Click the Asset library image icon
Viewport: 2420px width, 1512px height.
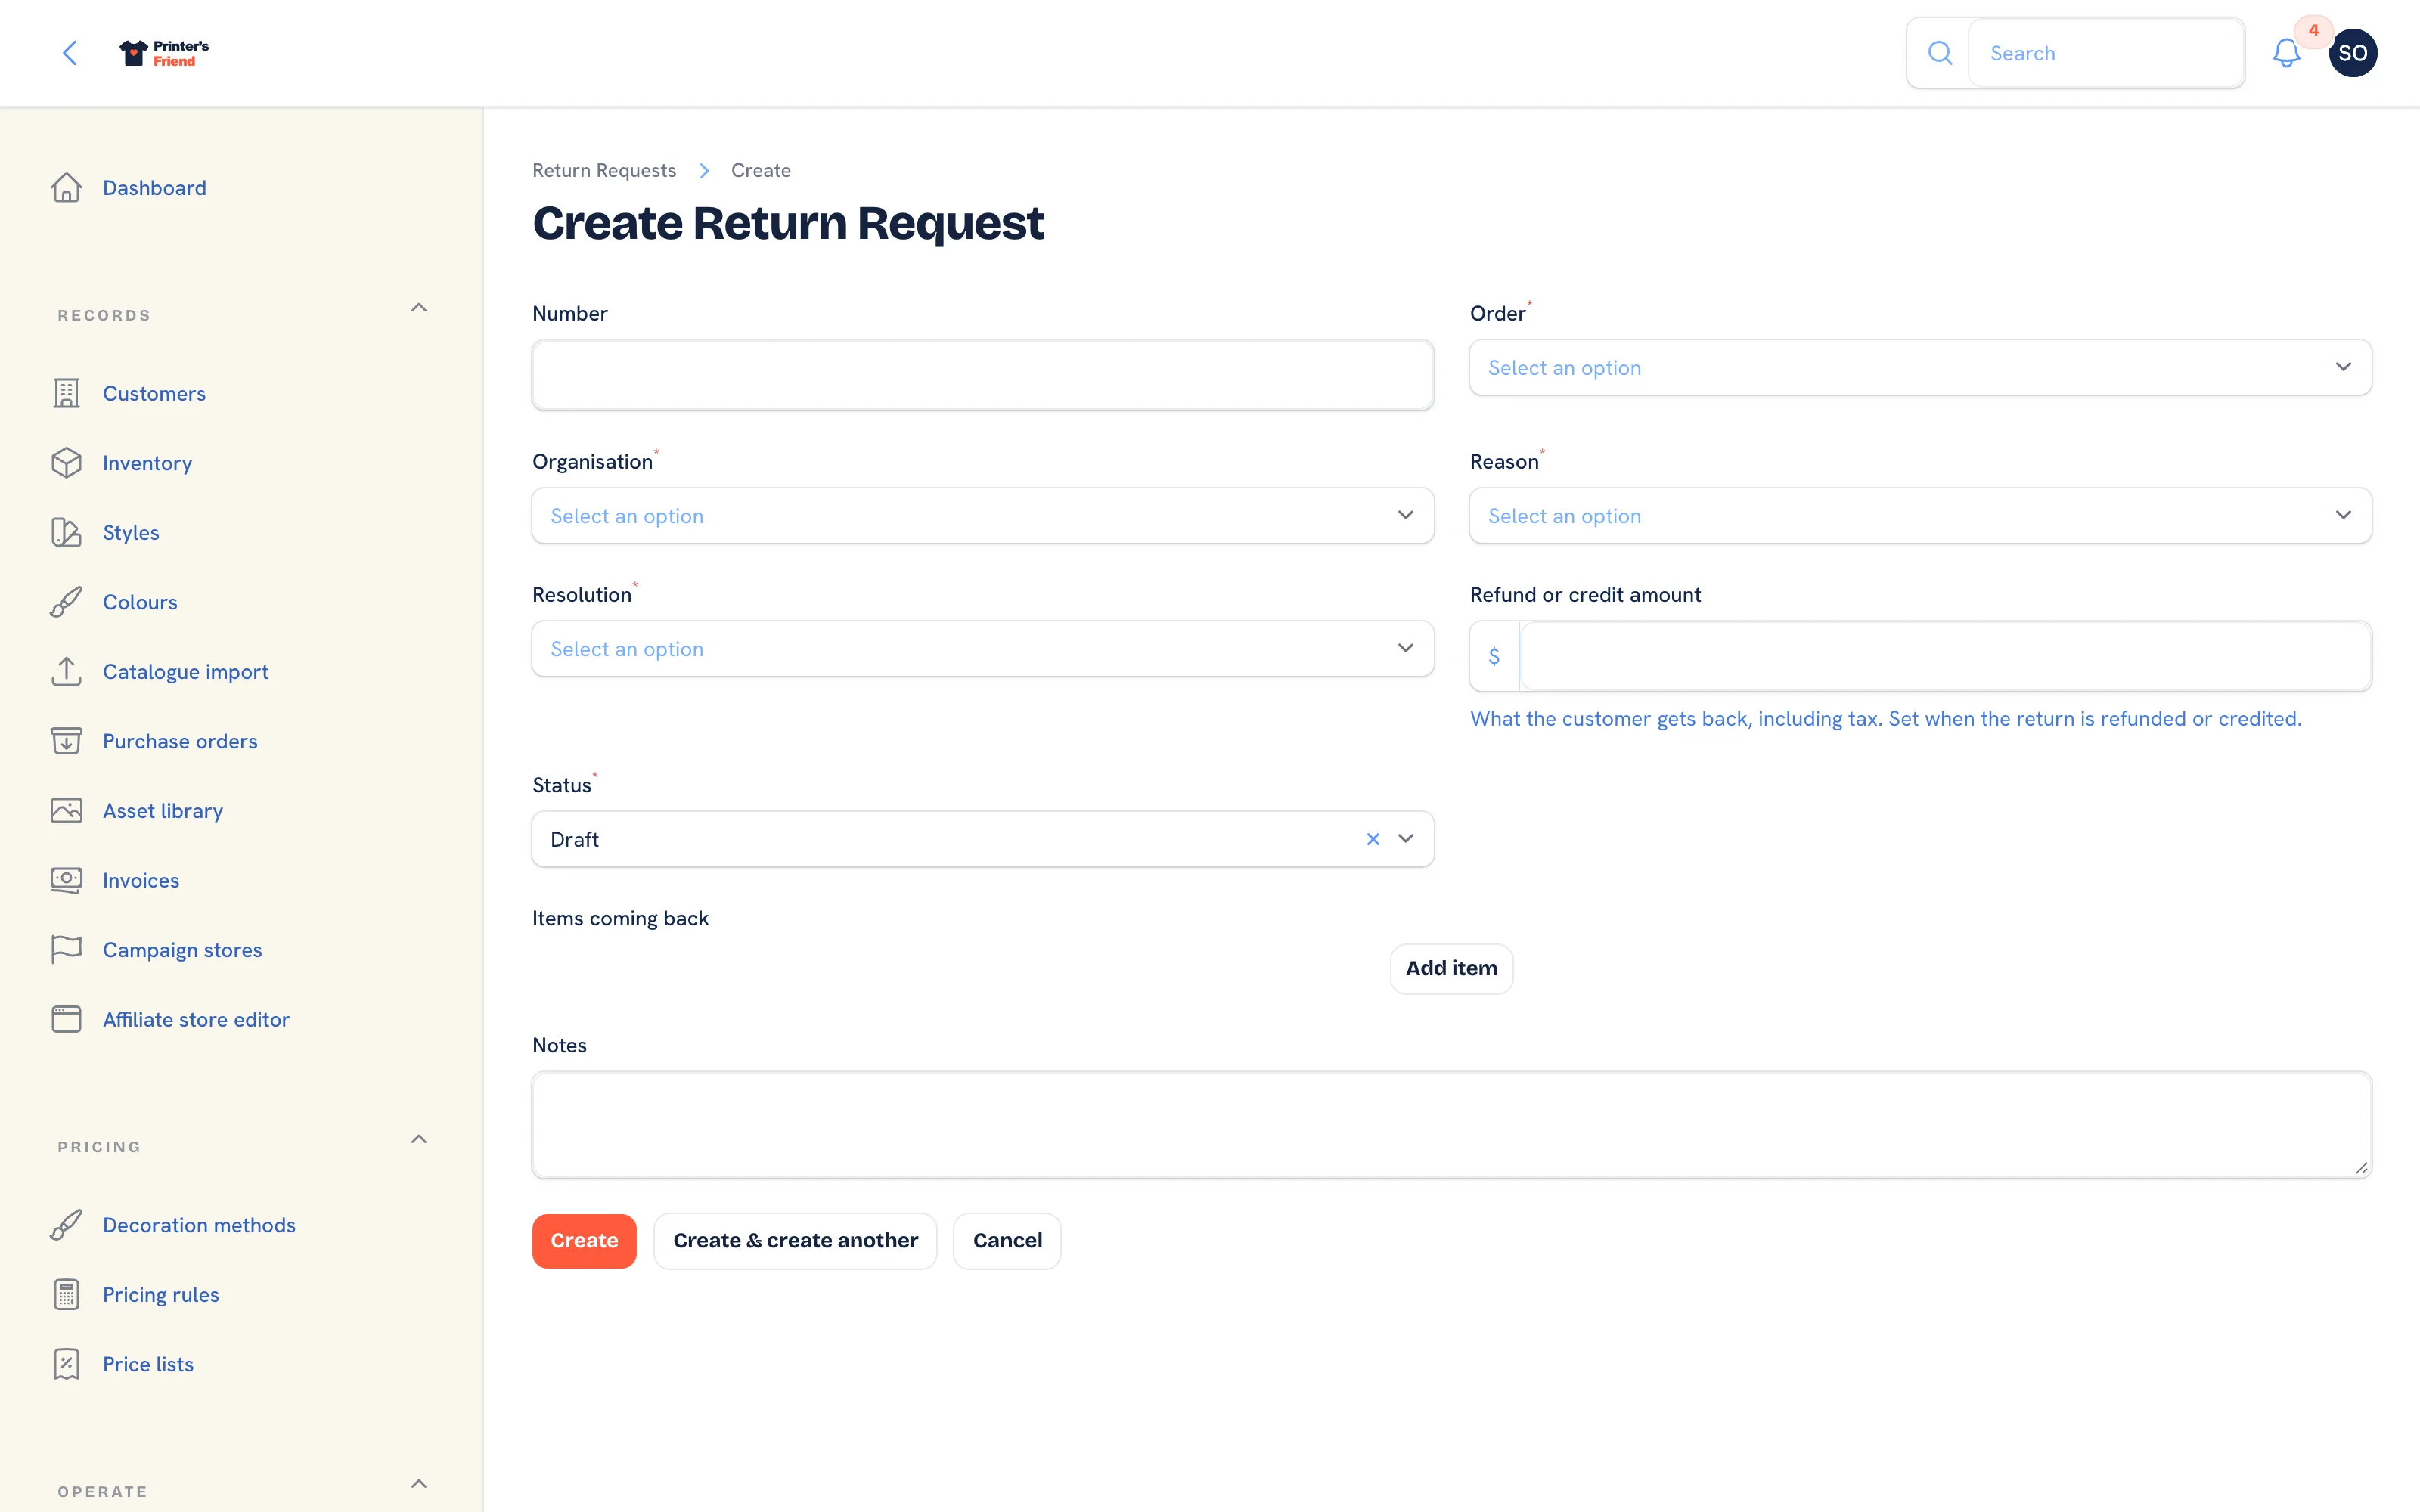coord(66,810)
